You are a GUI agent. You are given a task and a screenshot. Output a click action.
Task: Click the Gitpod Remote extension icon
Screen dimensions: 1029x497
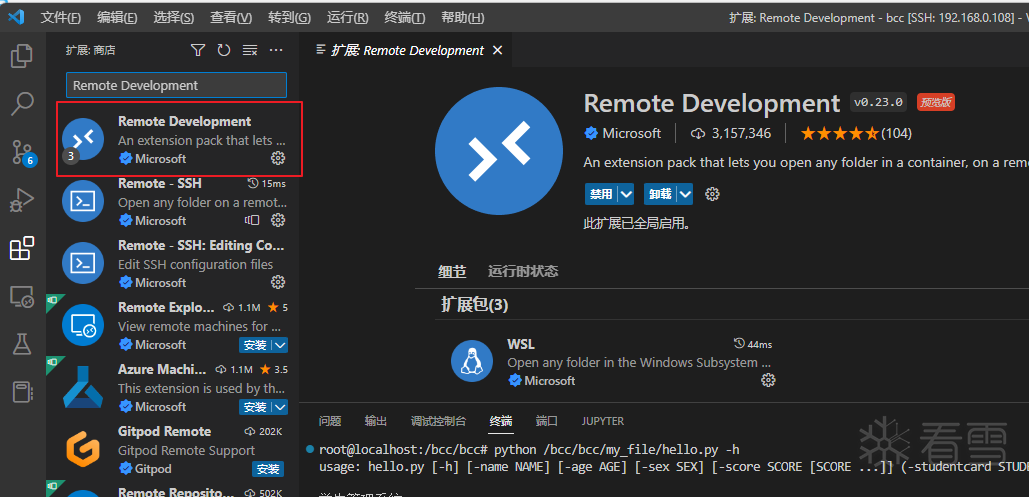pos(83,450)
